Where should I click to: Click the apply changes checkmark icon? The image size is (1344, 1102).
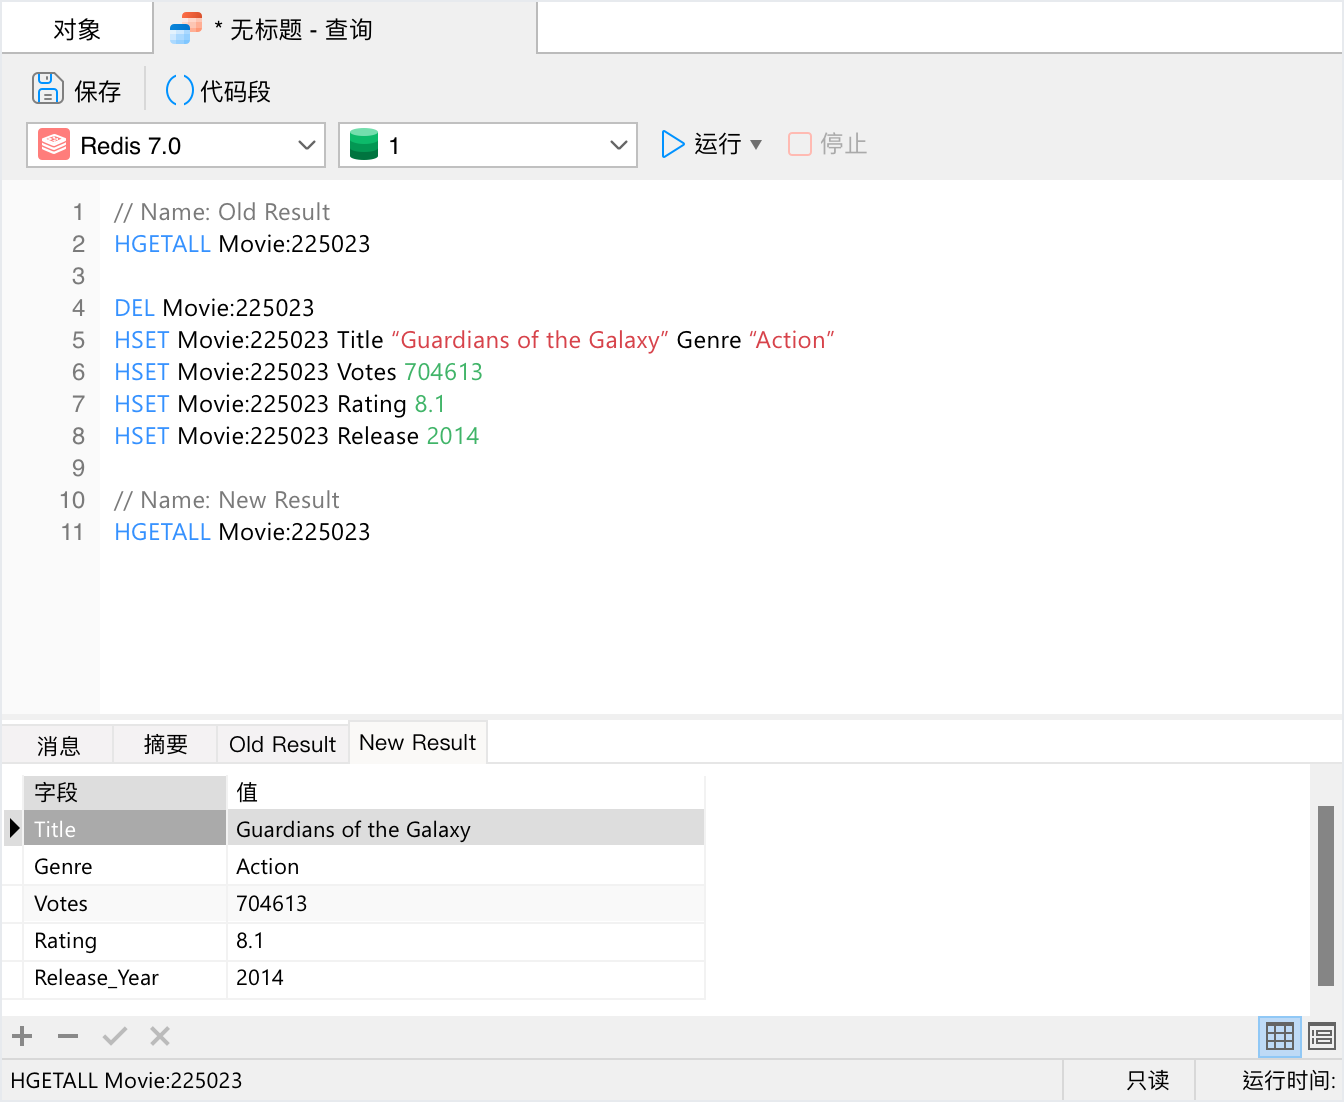point(115,1036)
